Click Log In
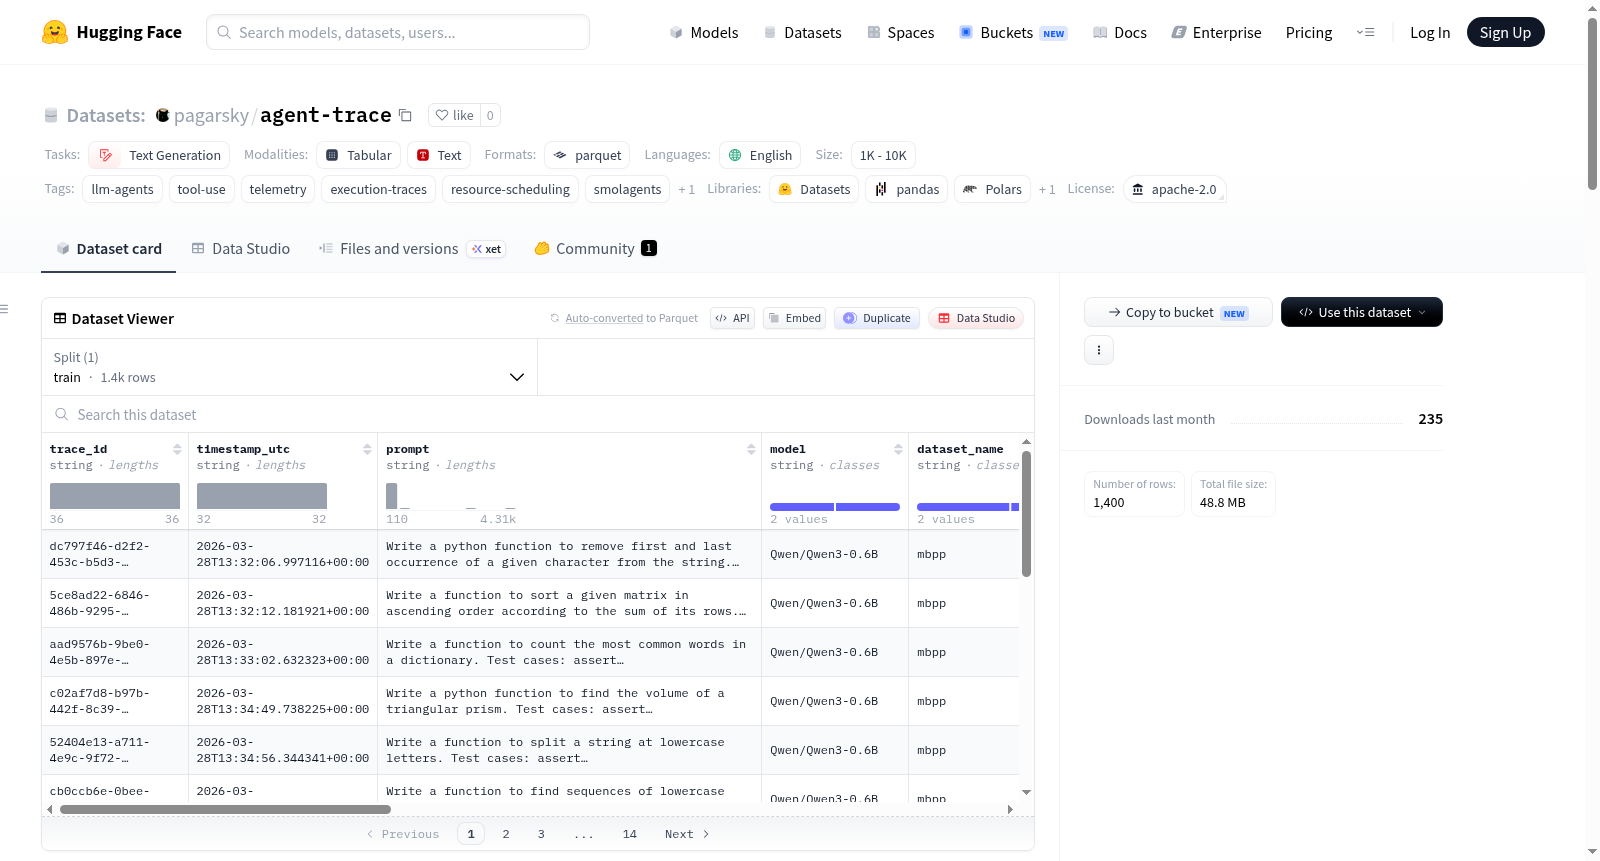 (1430, 32)
